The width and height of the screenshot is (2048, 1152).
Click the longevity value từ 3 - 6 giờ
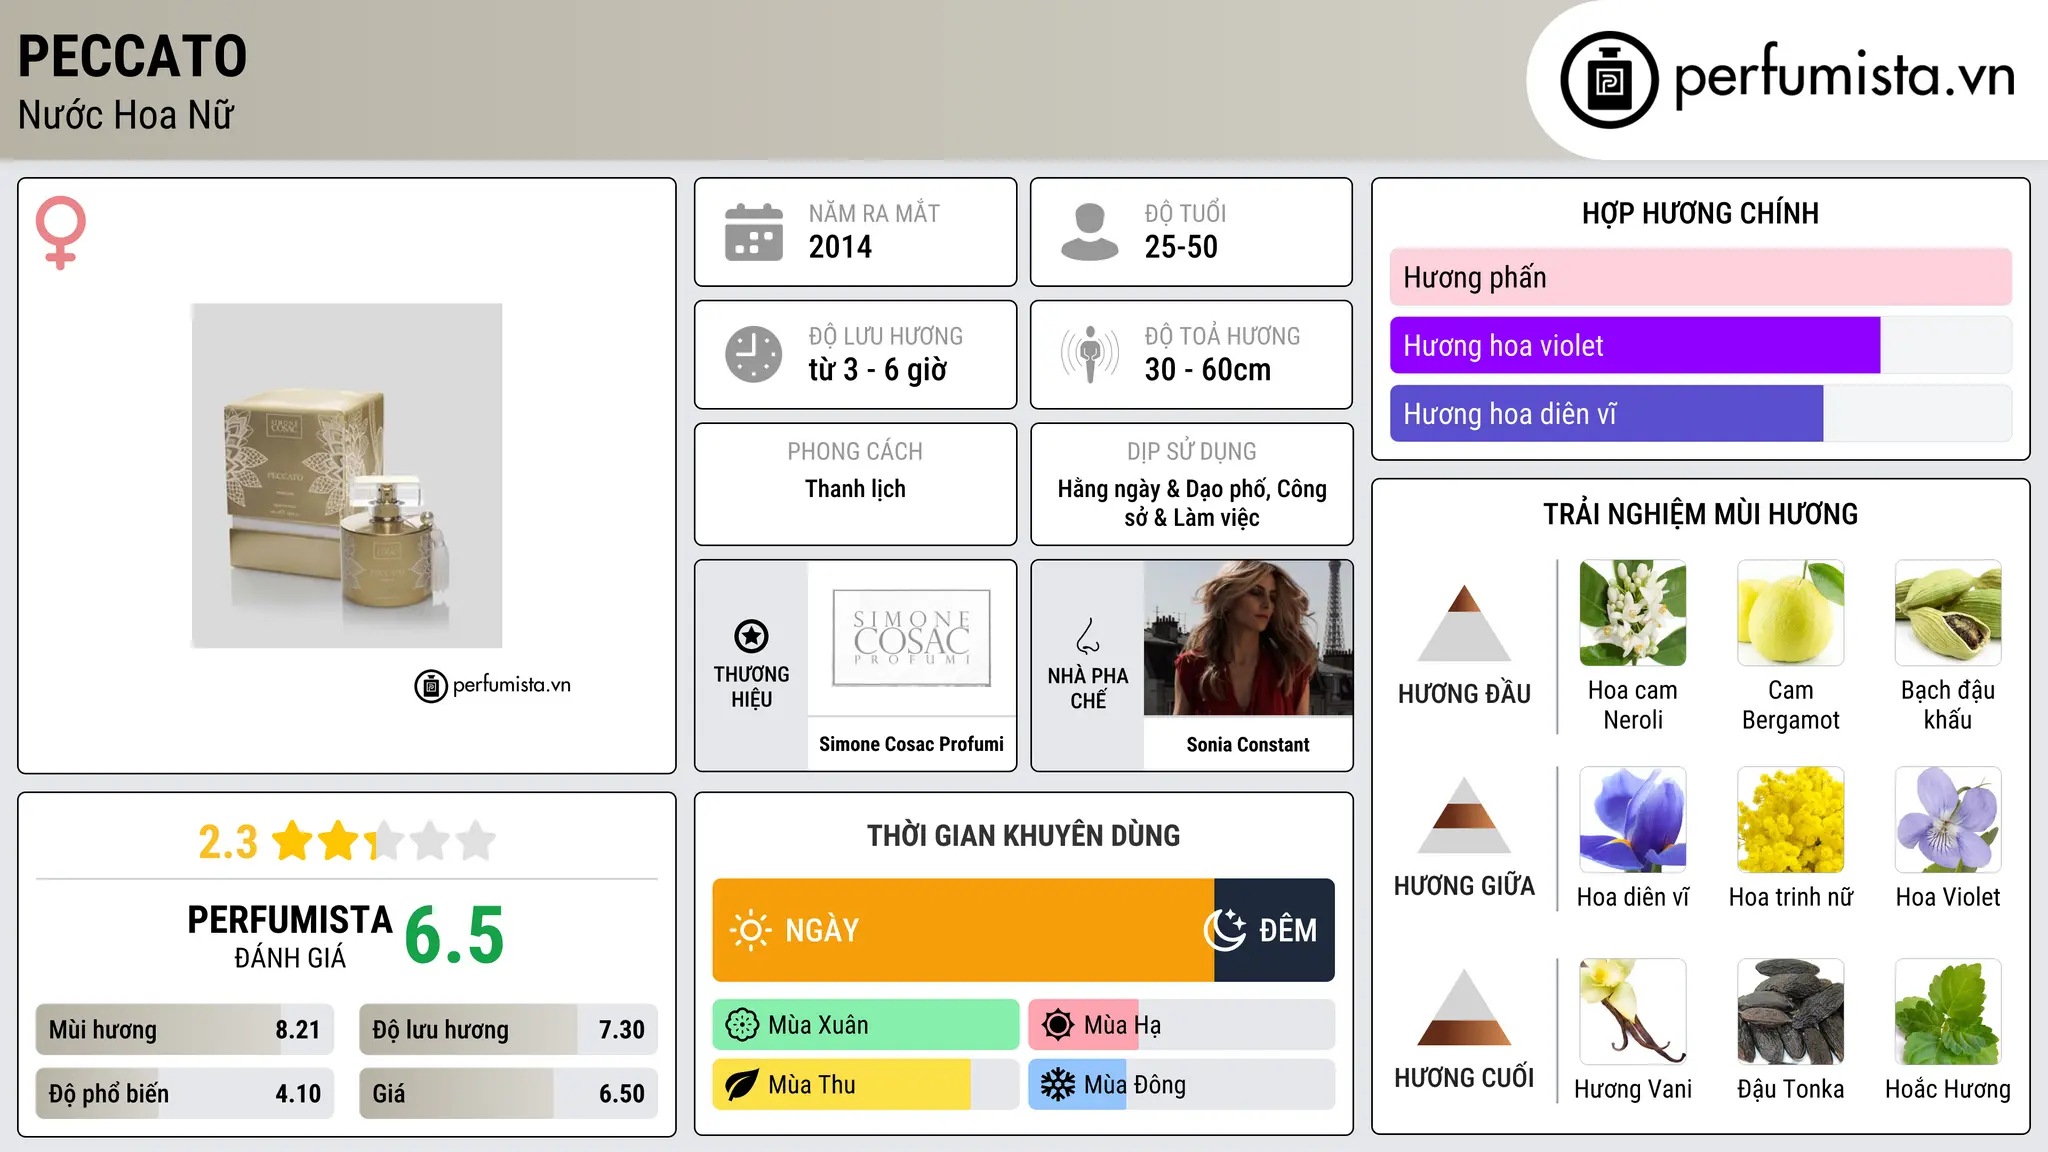point(878,370)
